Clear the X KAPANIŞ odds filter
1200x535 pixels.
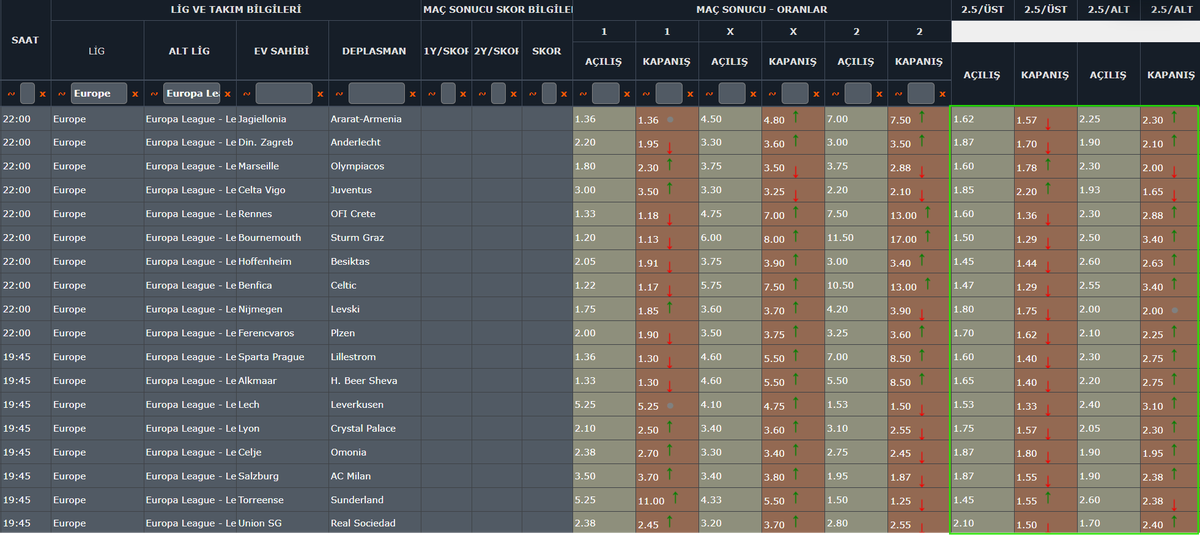(816, 94)
